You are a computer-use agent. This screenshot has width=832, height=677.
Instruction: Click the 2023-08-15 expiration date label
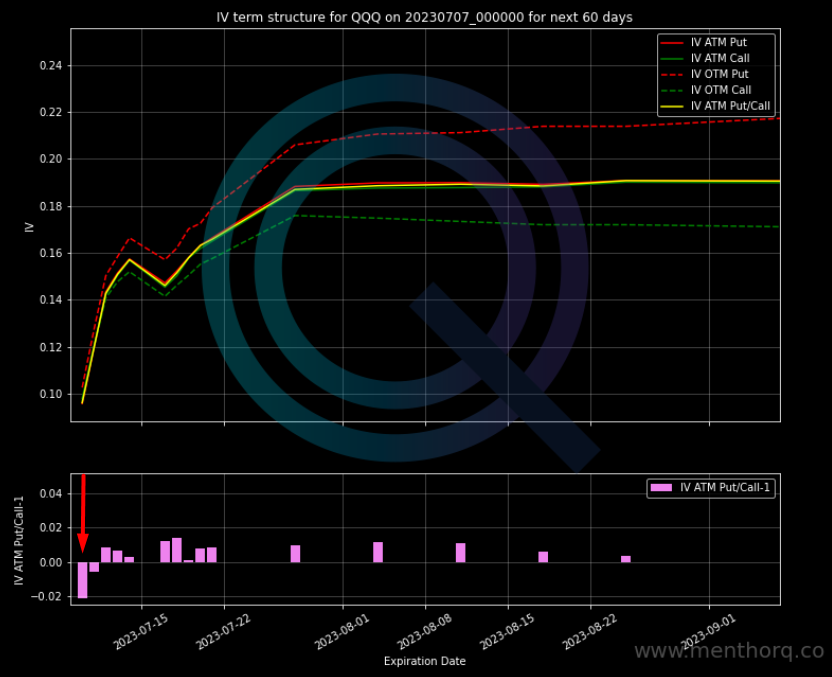507,631
